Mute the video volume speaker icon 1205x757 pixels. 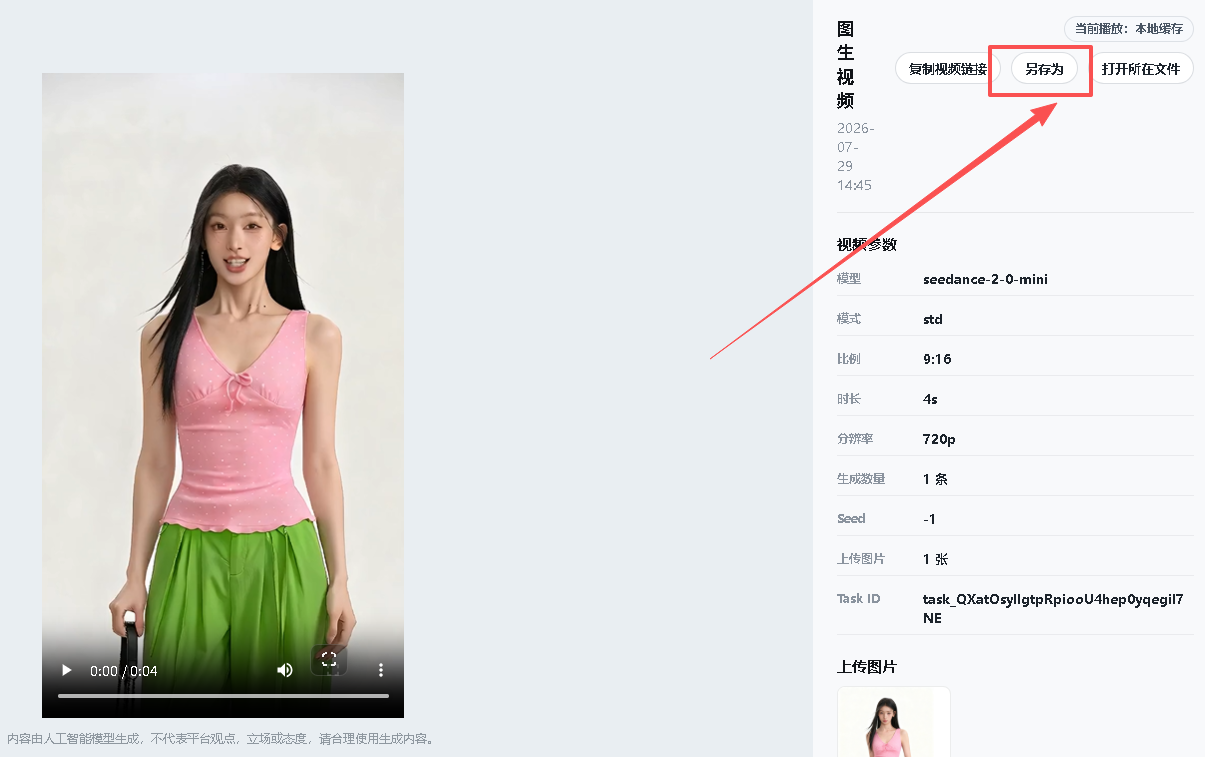(285, 670)
